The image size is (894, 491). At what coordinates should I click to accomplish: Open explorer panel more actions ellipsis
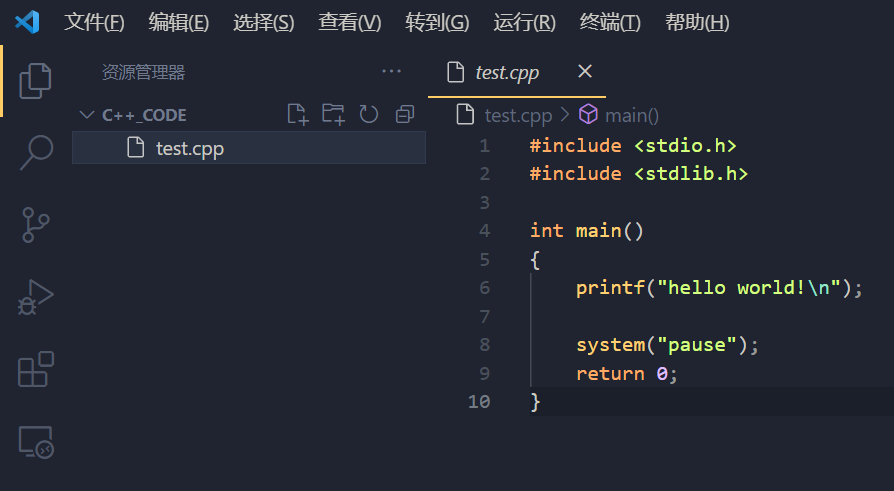tap(391, 71)
